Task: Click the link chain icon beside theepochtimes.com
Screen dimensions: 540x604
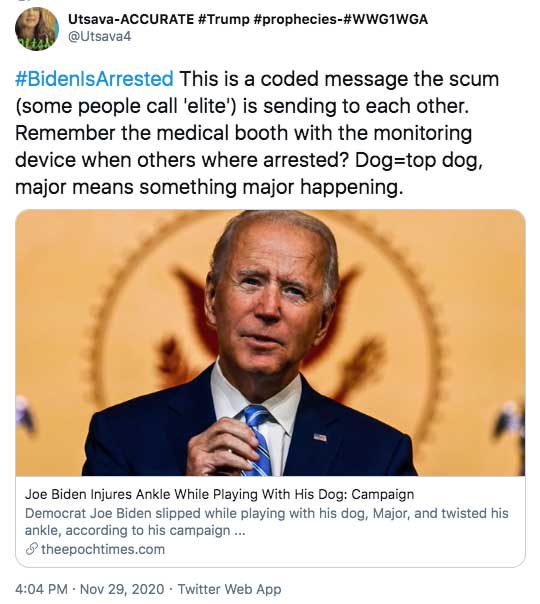Action: [x=32, y=549]
